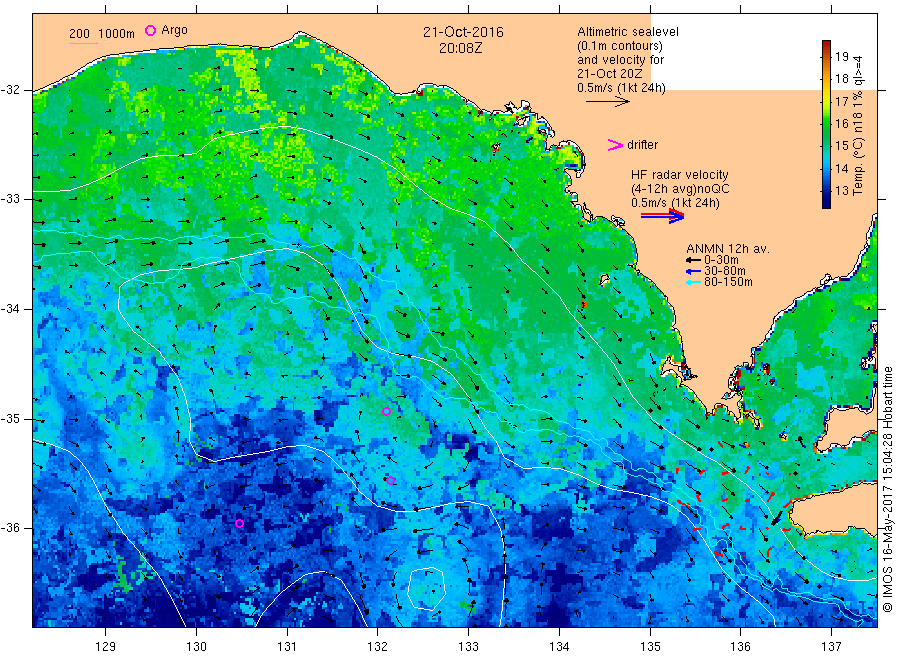Click the '21-Oct 20Z' legend text
The image size is (900, 660).
point(610,73)
